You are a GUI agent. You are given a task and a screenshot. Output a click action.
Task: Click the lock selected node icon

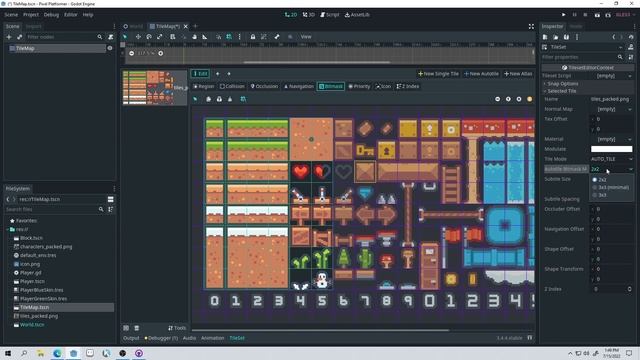click(253, 37)
